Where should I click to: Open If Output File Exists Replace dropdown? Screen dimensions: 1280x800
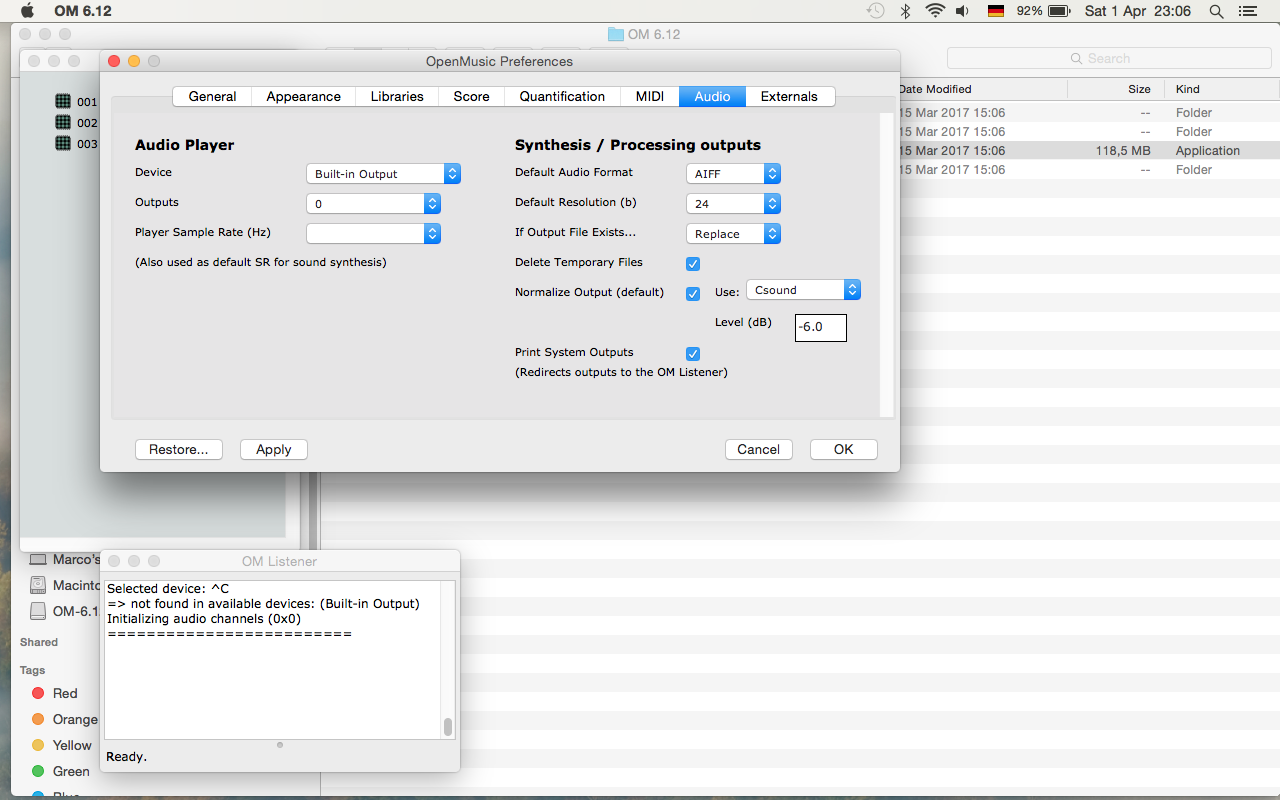coord(733,234)
